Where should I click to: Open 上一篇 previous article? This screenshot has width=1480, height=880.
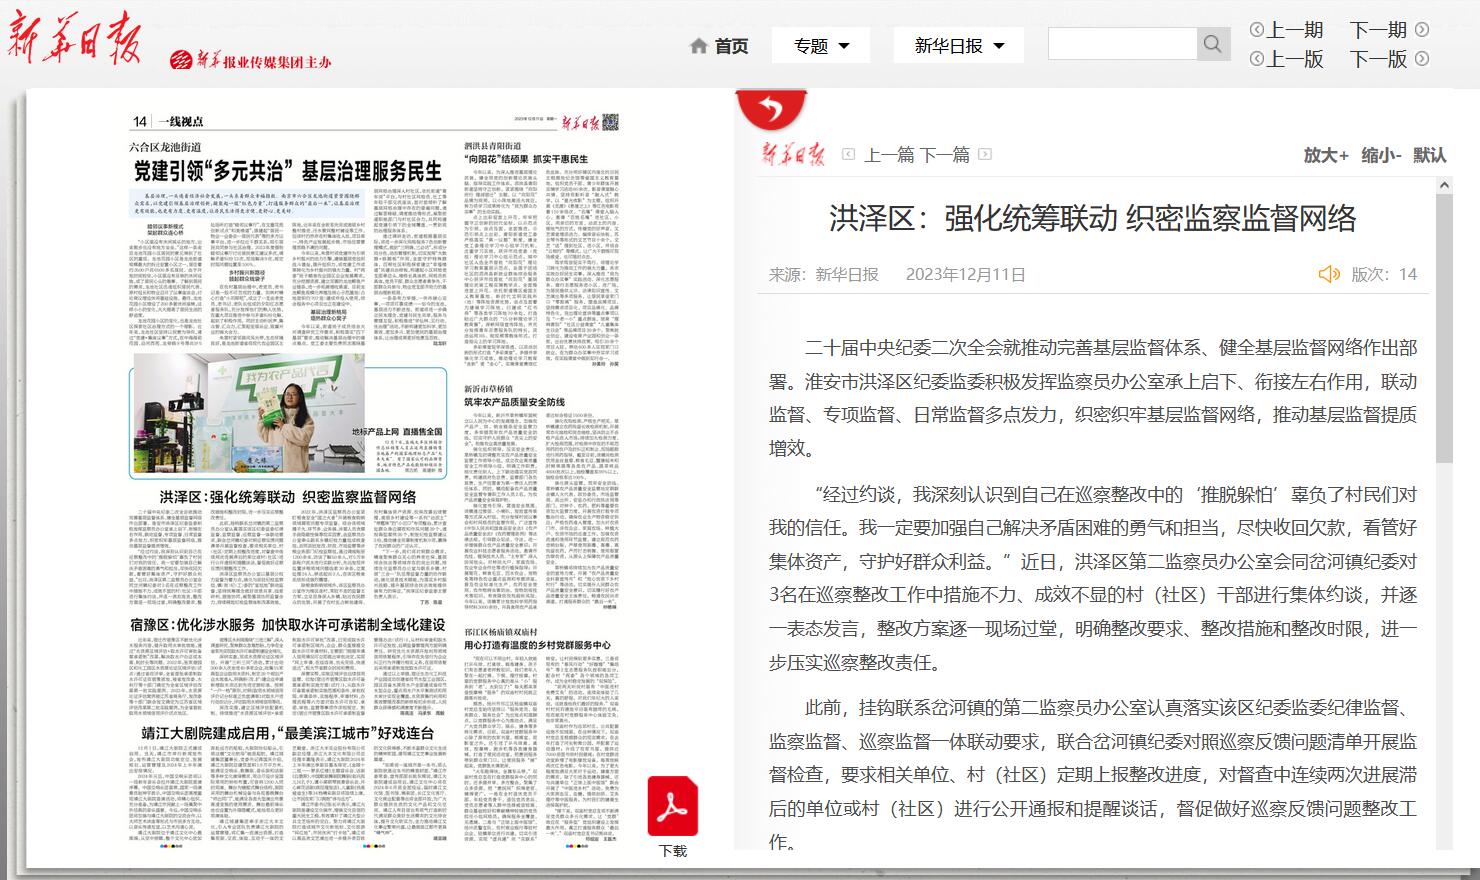coord(889,155)
